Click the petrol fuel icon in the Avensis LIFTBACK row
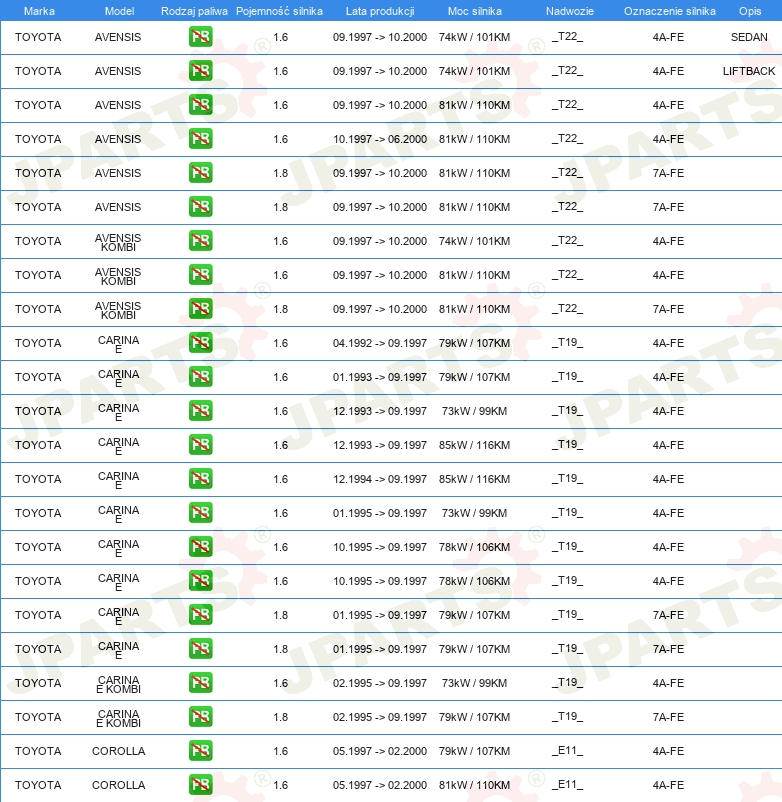Screen dimensions: 782x802 200,71
